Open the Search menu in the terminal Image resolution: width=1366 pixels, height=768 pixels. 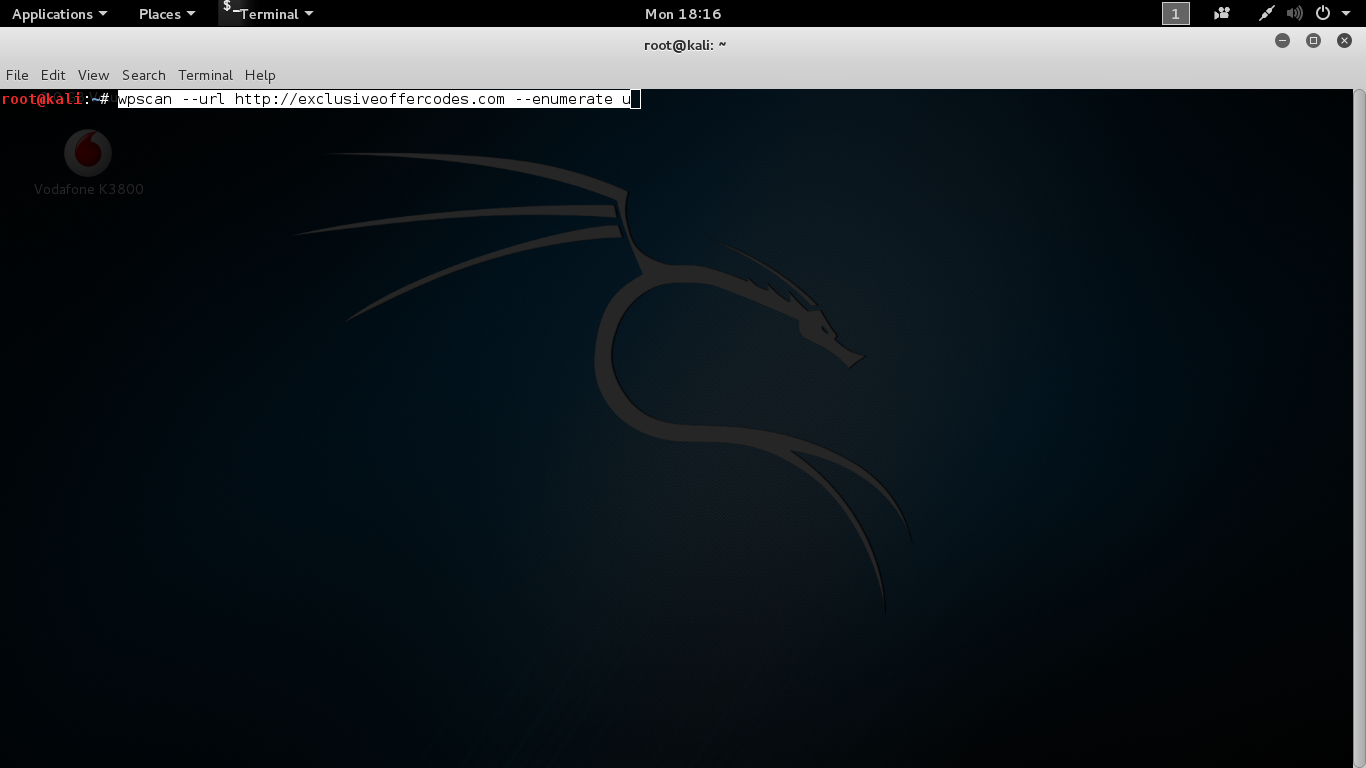pos(144,75)
